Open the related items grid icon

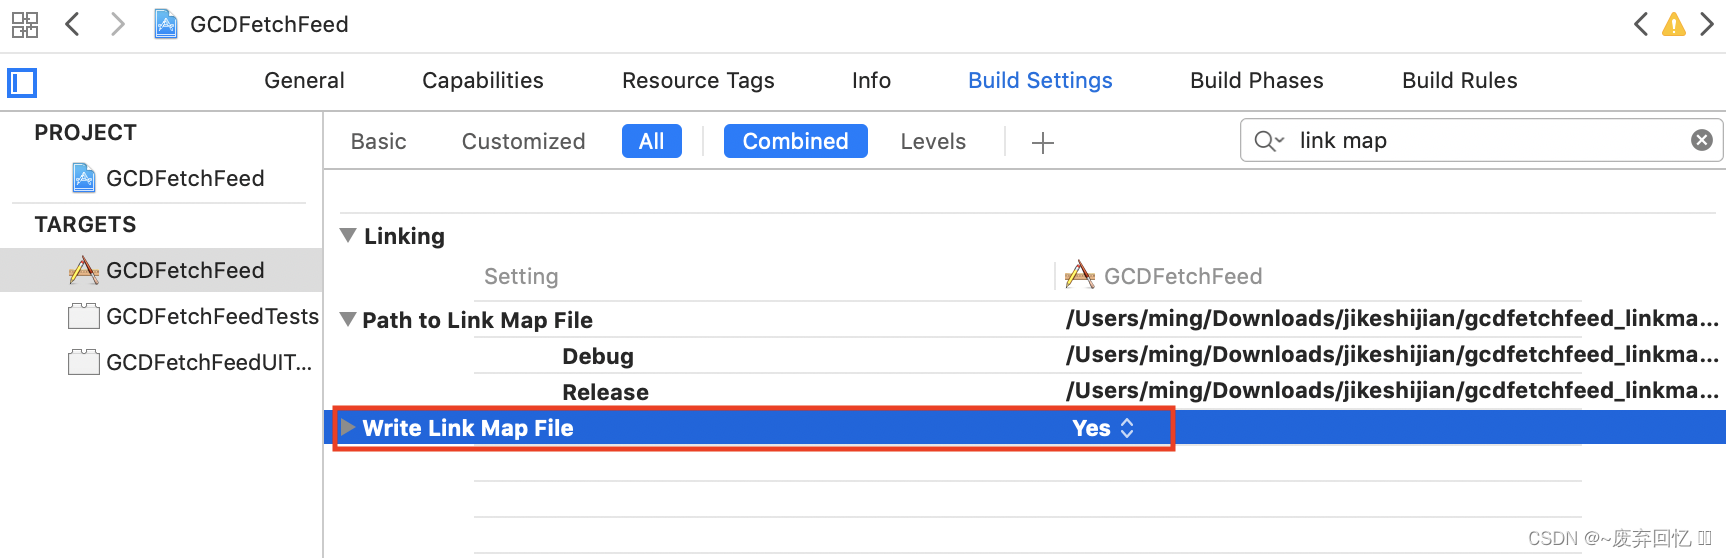coord(25,24)
